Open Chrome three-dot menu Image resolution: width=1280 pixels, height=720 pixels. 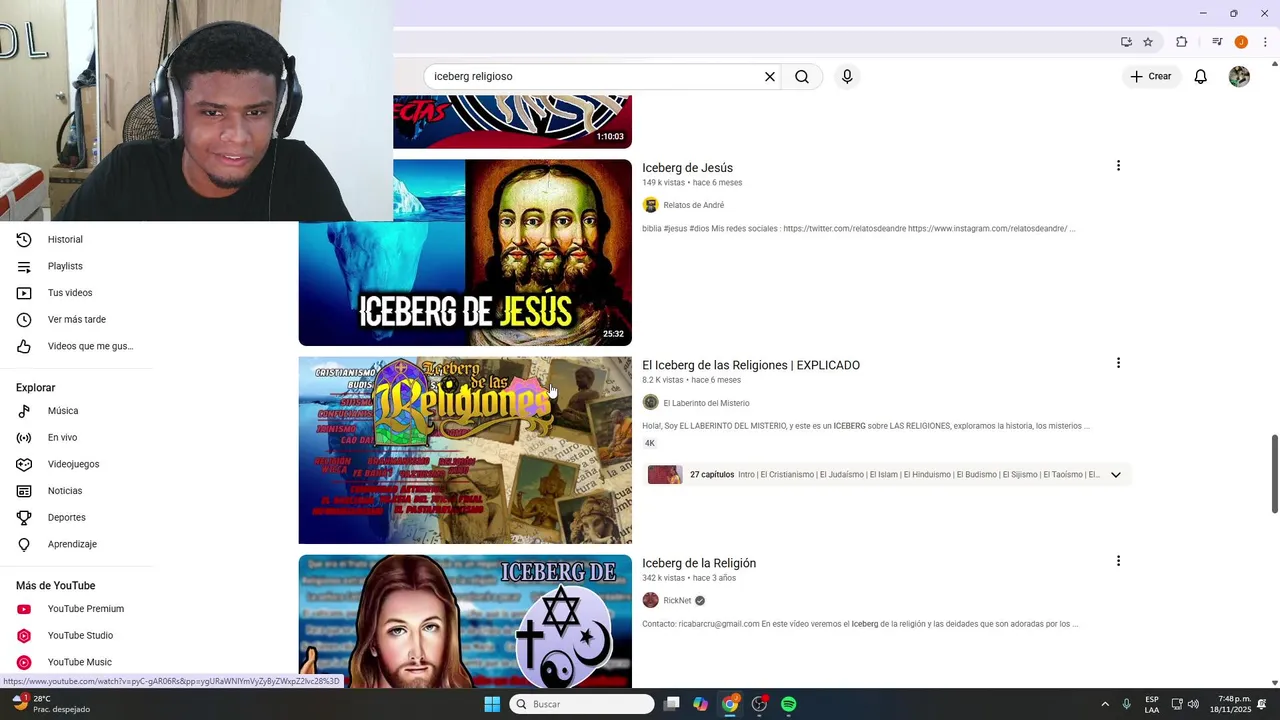(x=1265, y=42)
